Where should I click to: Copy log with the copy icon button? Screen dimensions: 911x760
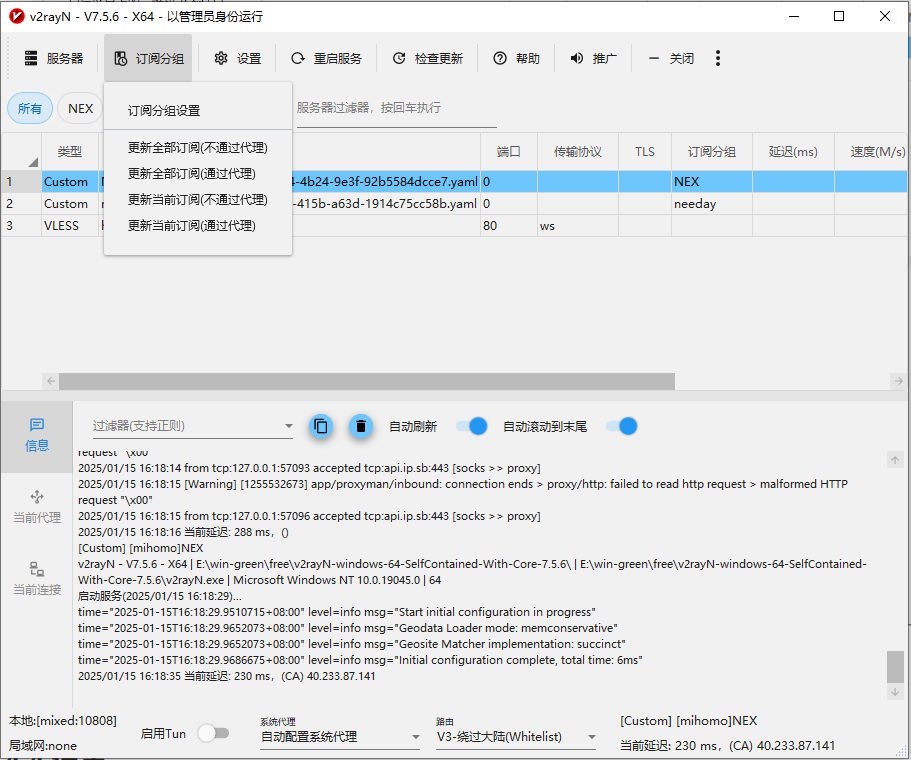click(x=320, y=426)
